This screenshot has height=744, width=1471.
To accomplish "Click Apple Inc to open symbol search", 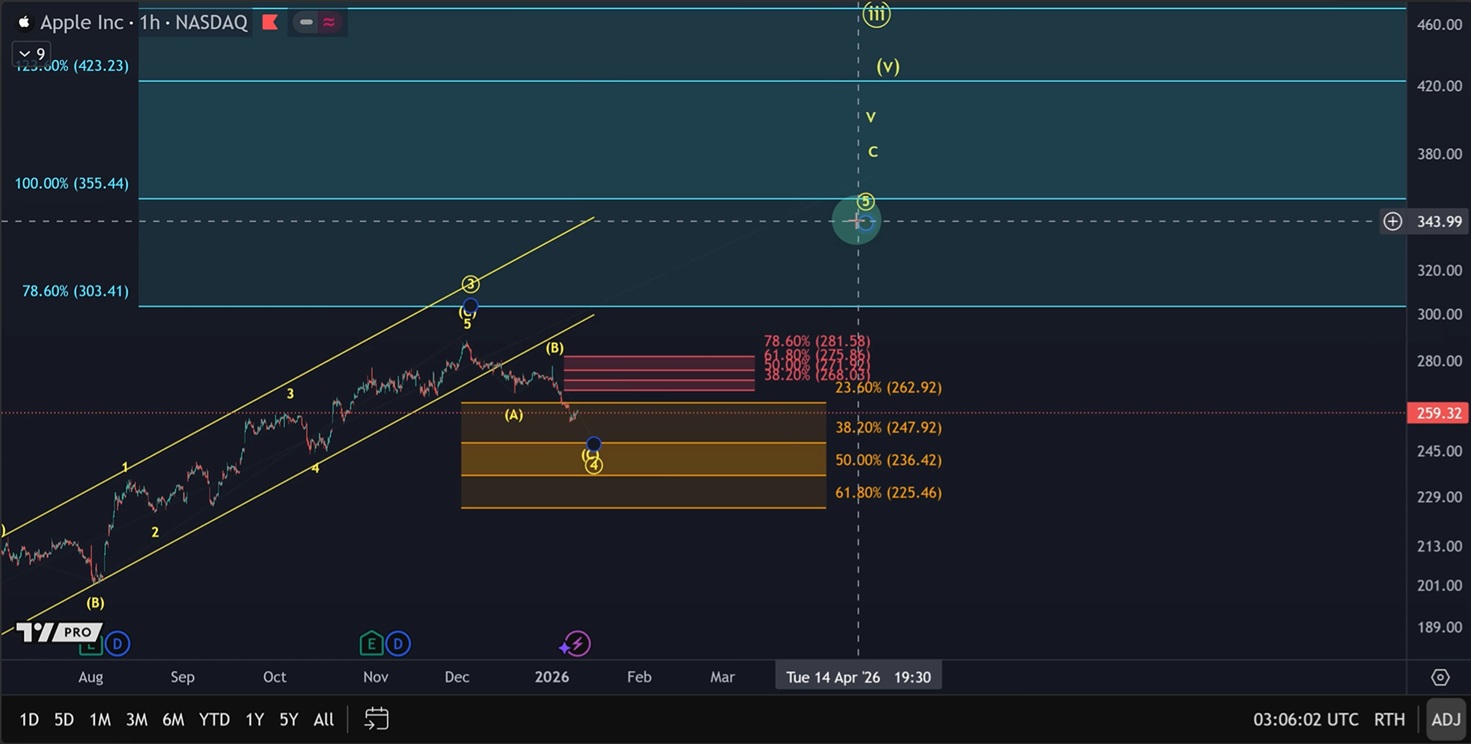I will [x=84, y=22].
